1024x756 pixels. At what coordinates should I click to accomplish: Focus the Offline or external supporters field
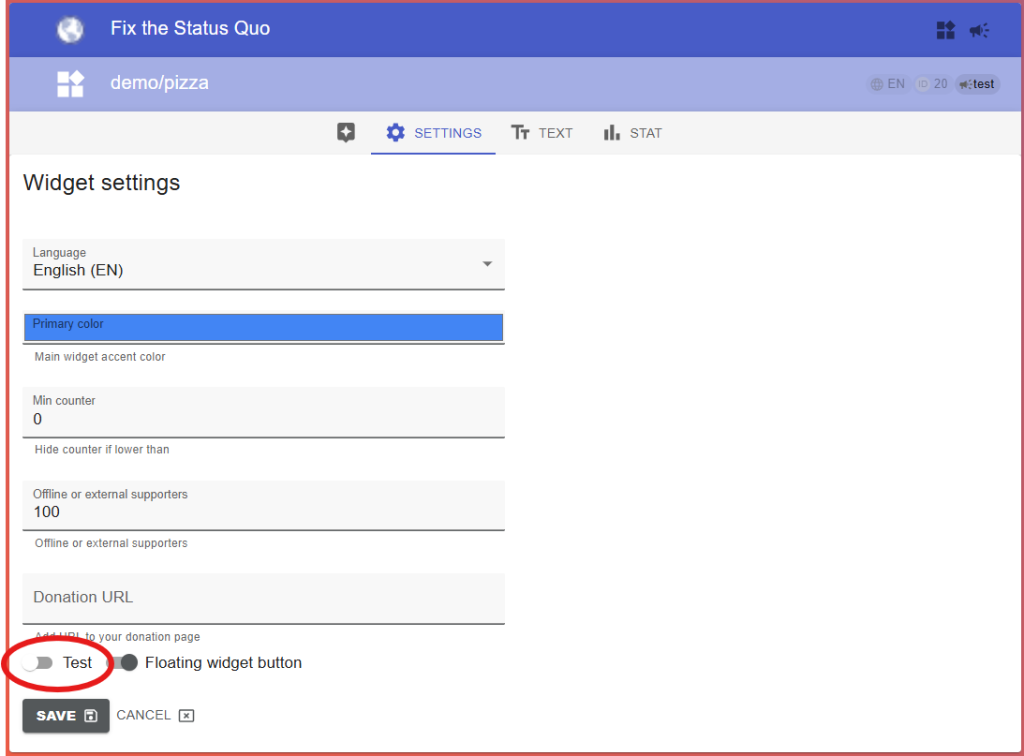coord(264,506)
